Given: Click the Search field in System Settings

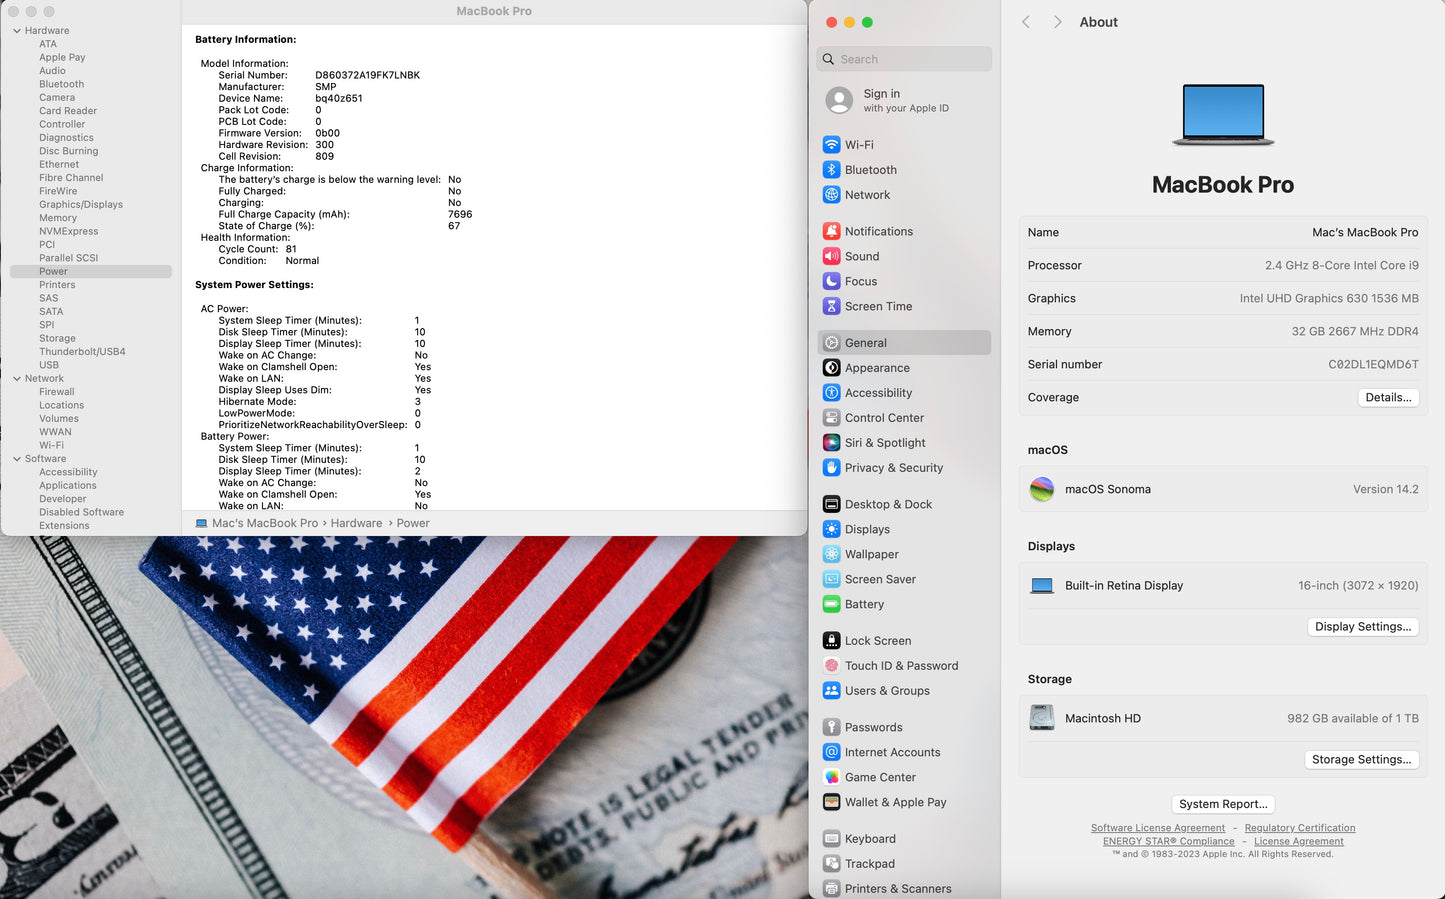Looking at the screenshot, I should point(904,59).
